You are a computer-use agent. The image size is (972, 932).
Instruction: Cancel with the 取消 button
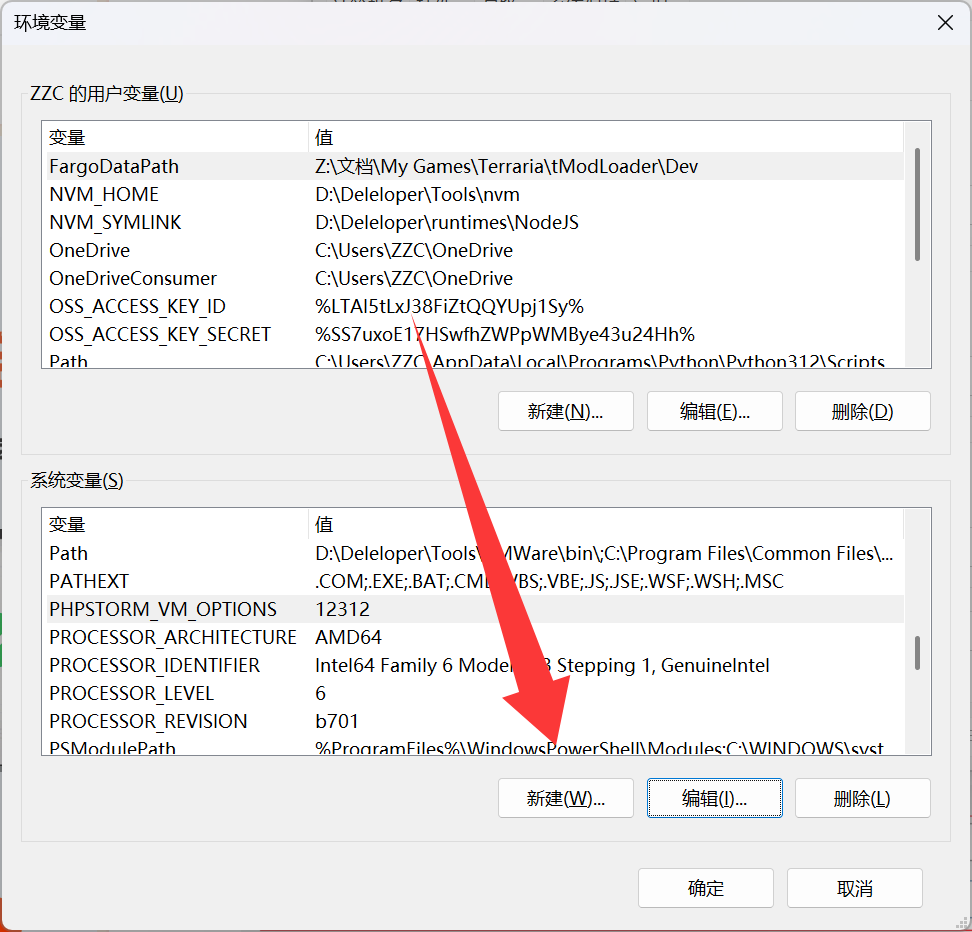click(x=855, y=888)
